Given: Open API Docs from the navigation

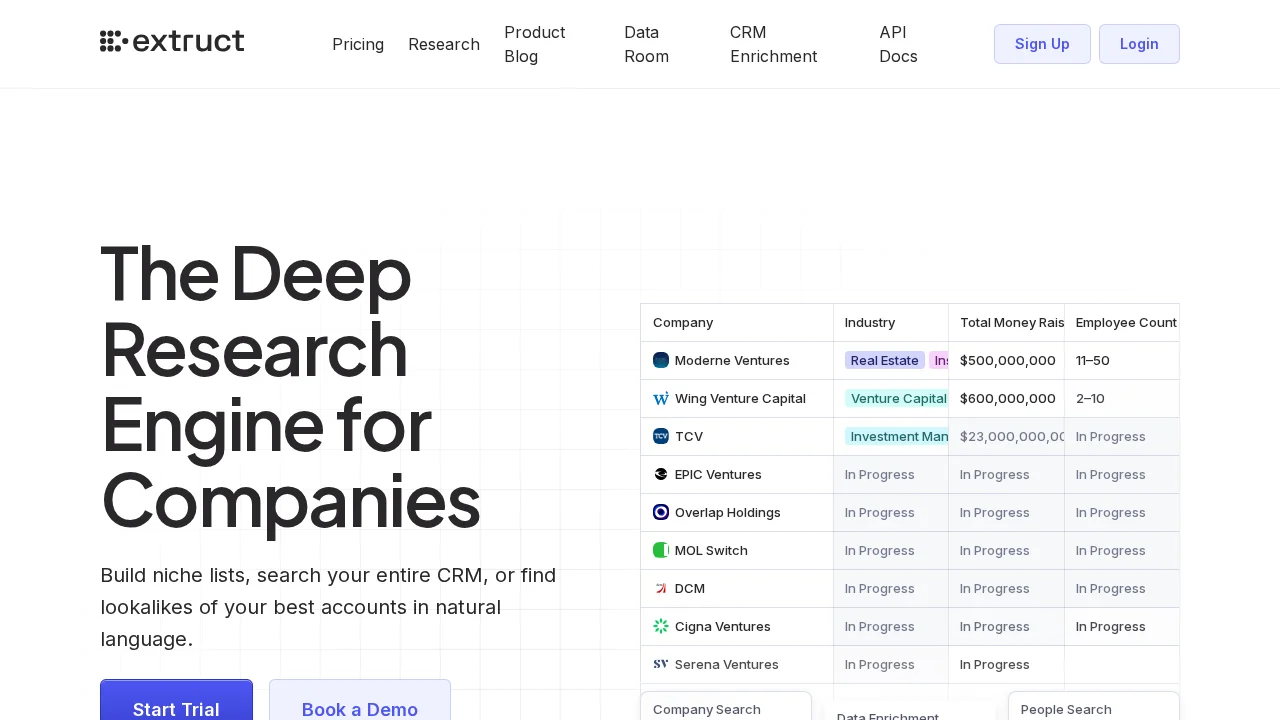Looking at the screenshot, I should pos(898,44).
